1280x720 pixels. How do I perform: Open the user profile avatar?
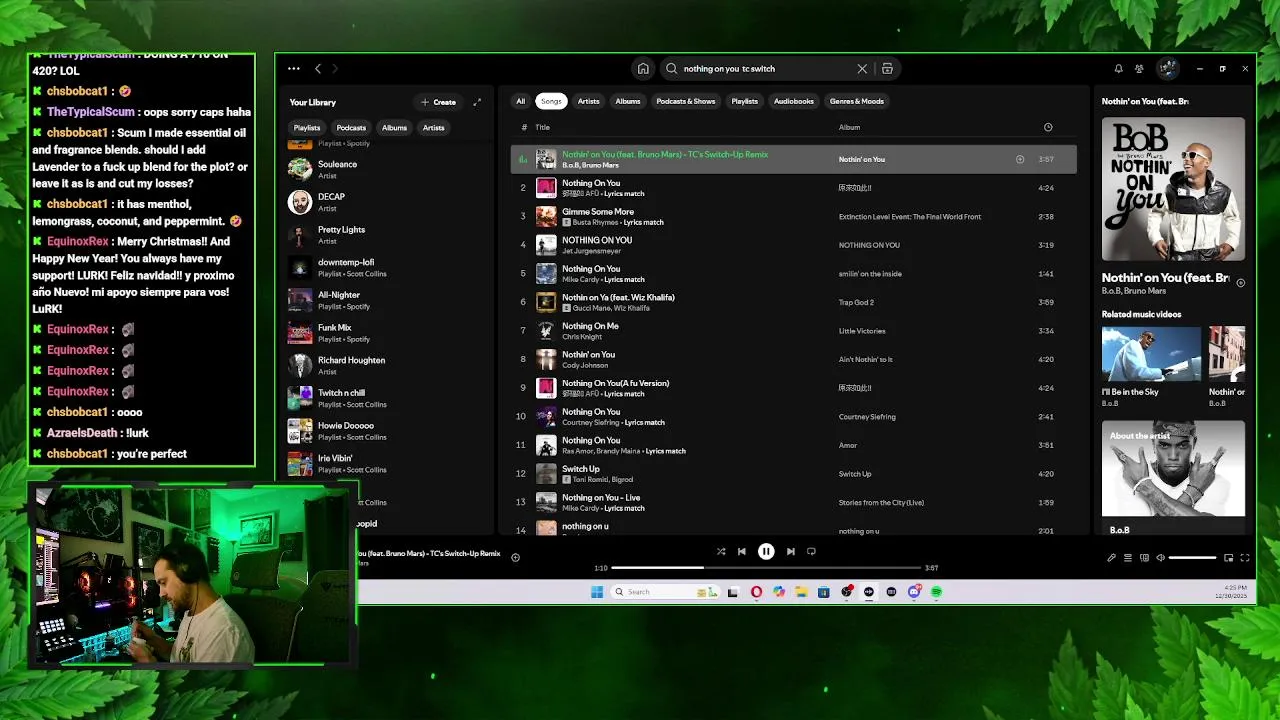tap(1167, 69)
